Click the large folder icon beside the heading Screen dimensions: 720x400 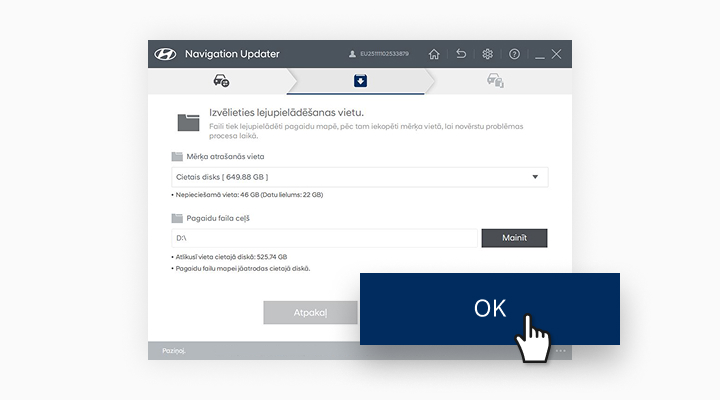click(189, 122)
